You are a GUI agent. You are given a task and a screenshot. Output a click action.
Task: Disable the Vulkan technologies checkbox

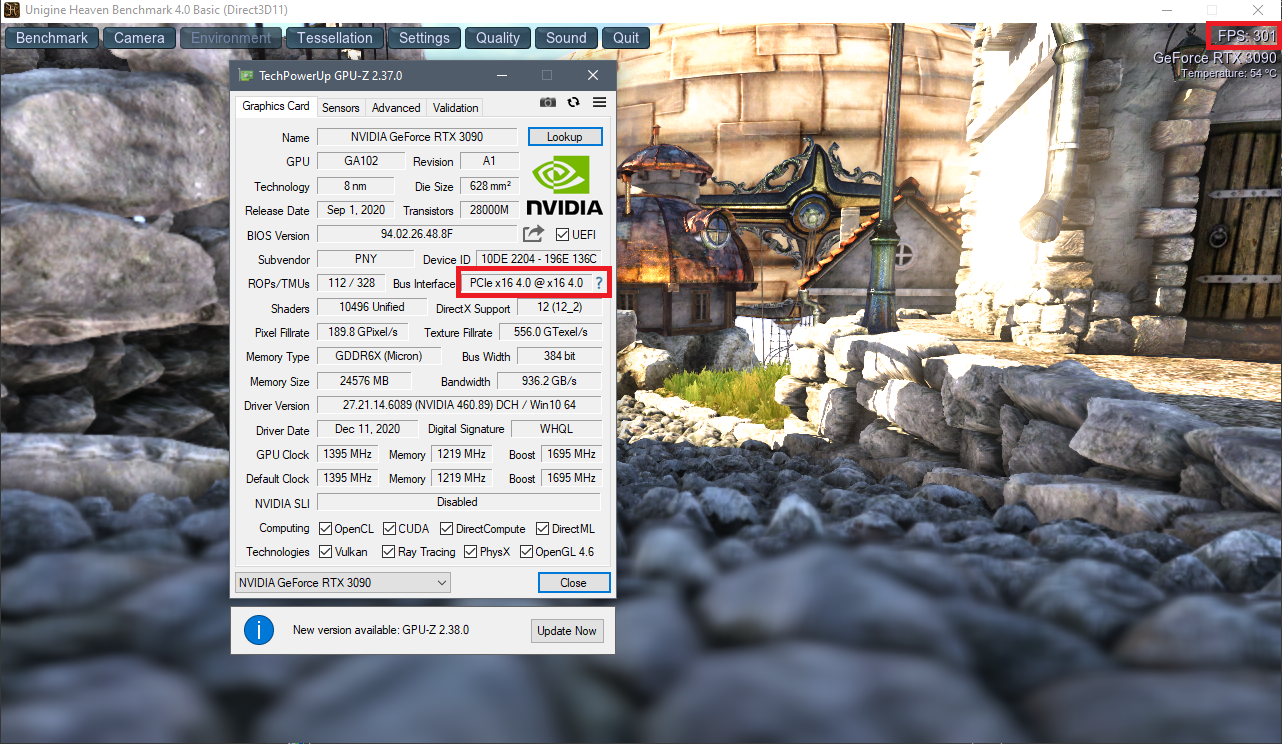323,551
